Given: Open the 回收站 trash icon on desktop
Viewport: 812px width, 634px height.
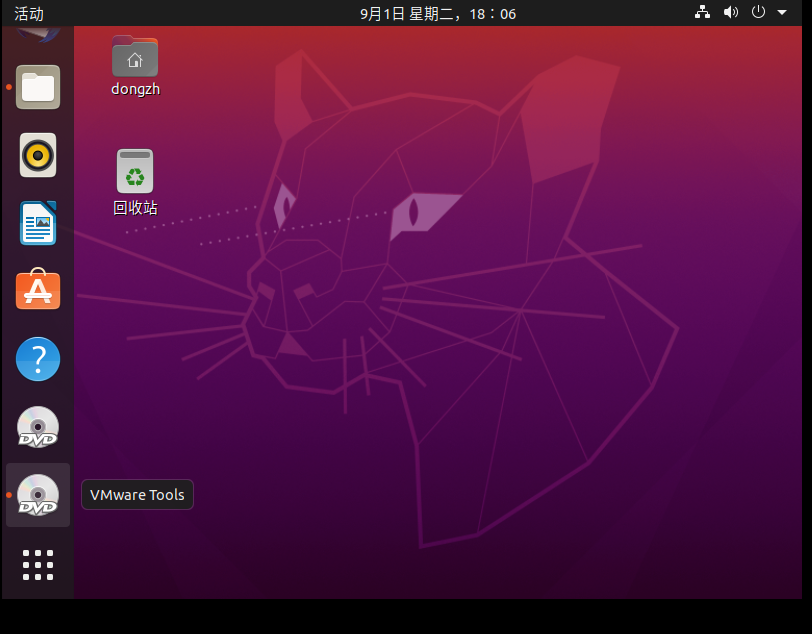Looking at the screenshot, I should [135, 171].
